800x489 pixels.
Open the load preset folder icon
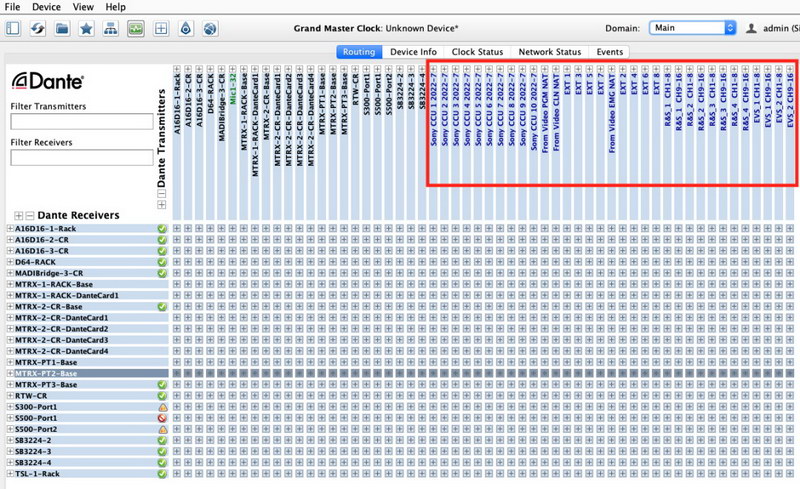click(x=62, y=28)
